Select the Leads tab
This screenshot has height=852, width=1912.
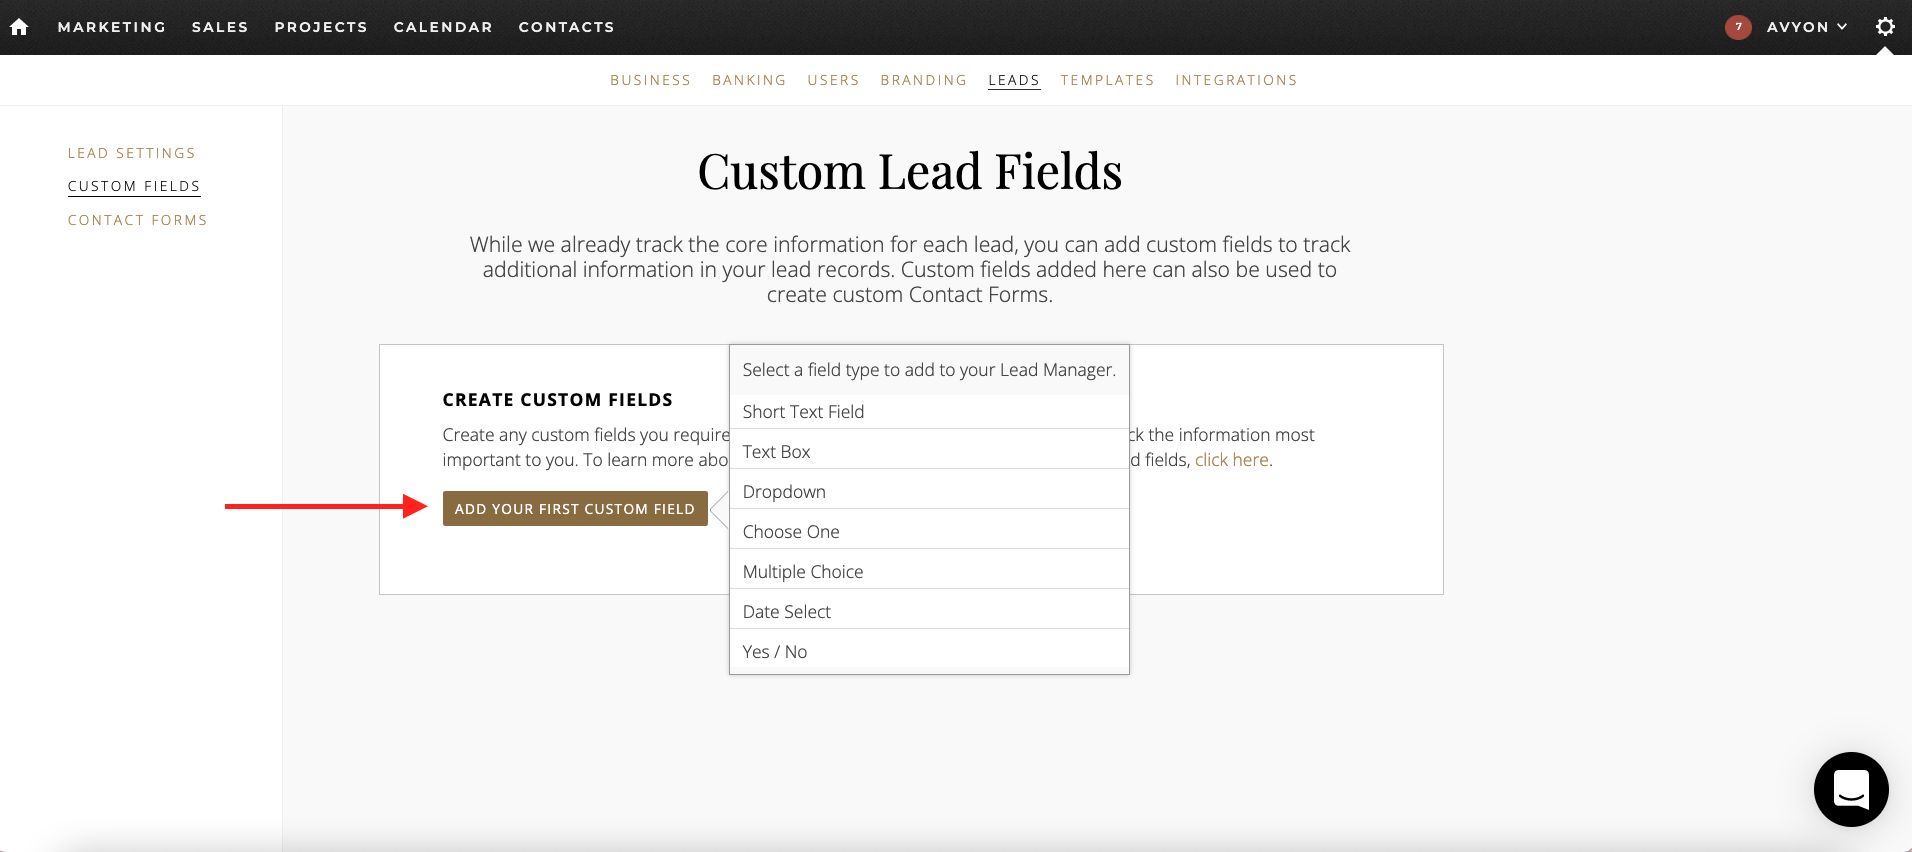click(1014, 80)
